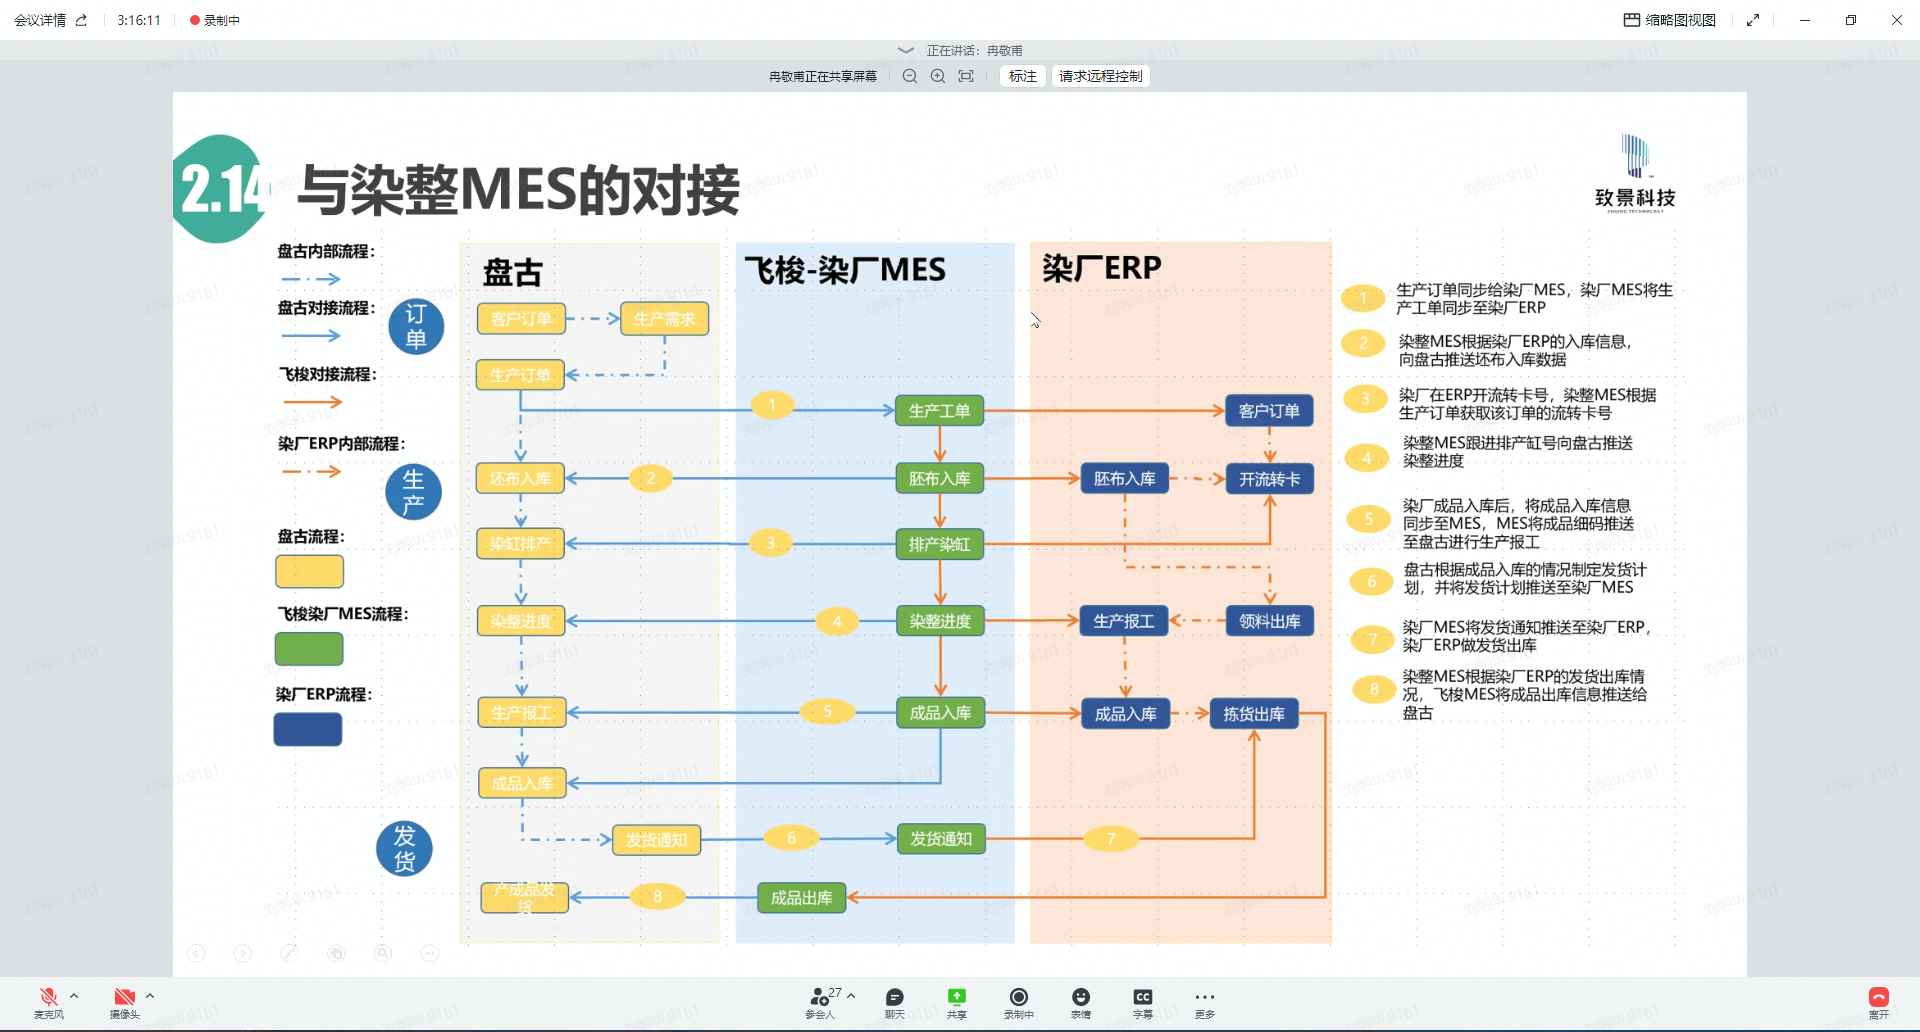This screenshot has height=1032, width=1920.
Task: Click the red 录制中 recording indicator at the top
Action: [x=215, y=20]
